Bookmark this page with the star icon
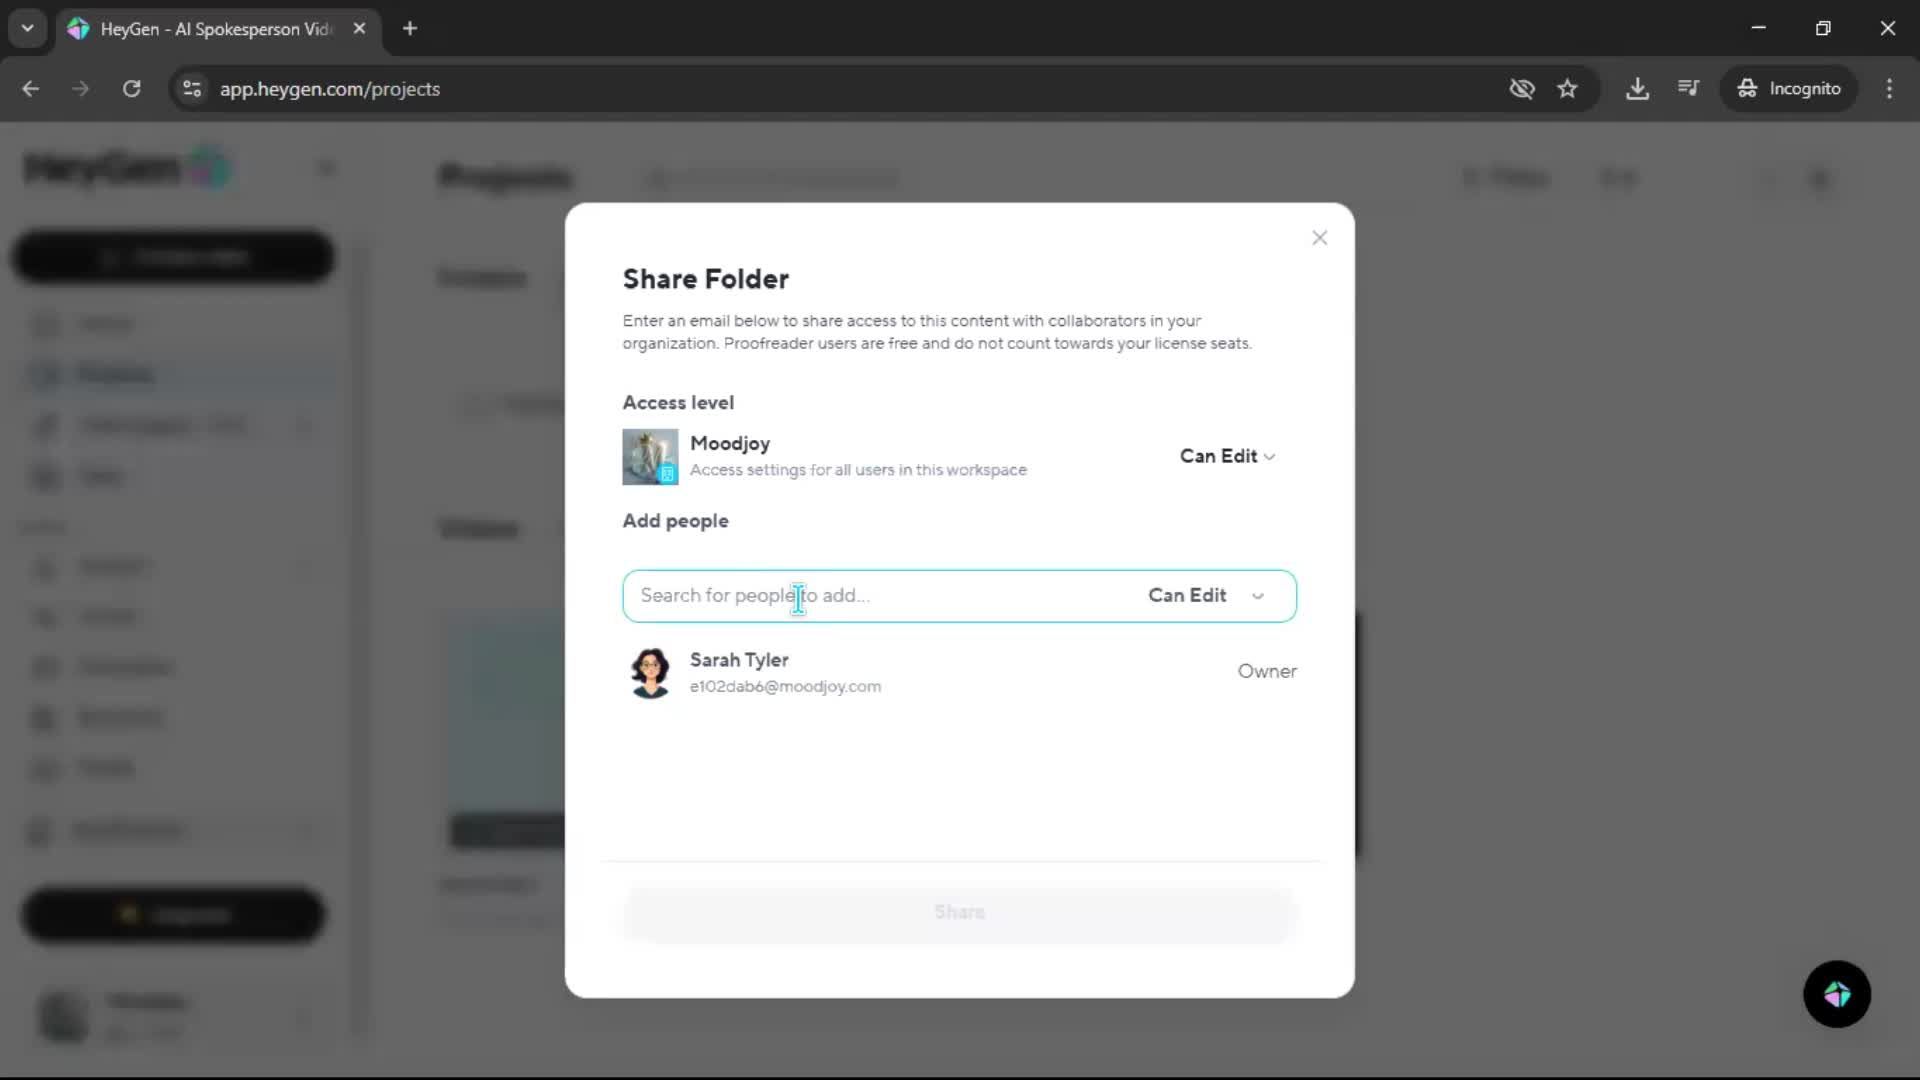 [1567, 89]
